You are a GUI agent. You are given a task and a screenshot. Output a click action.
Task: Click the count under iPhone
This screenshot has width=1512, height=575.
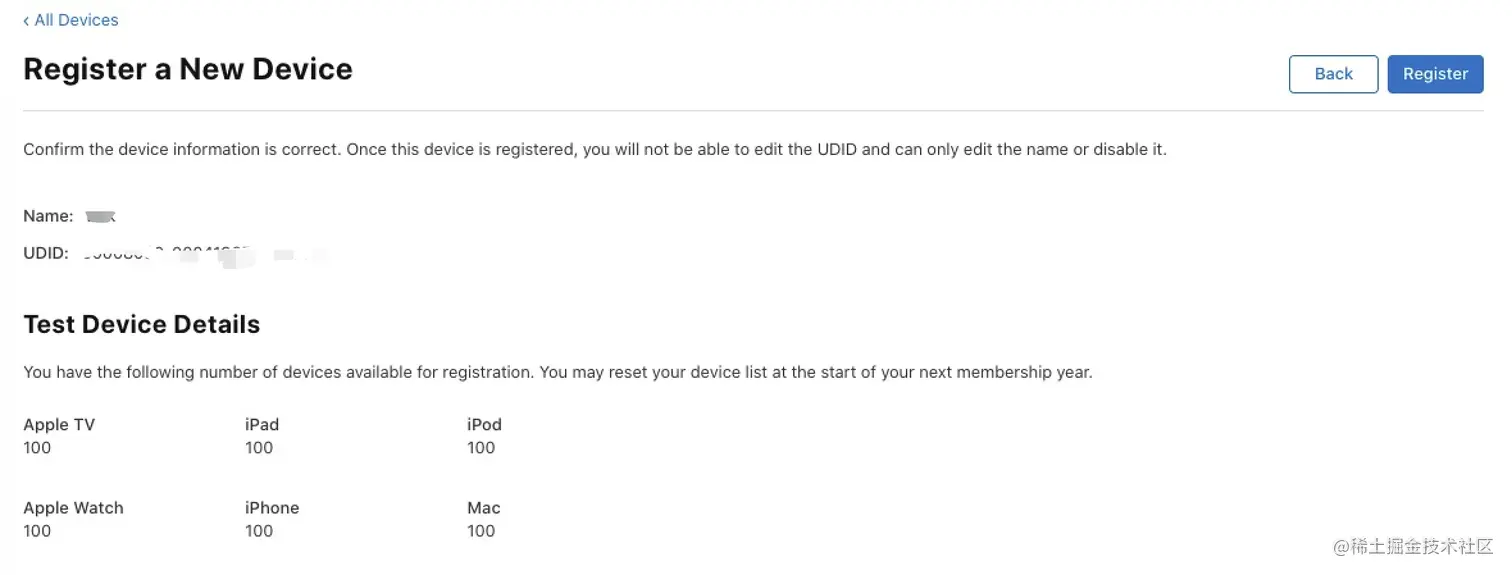click(259, 531)
